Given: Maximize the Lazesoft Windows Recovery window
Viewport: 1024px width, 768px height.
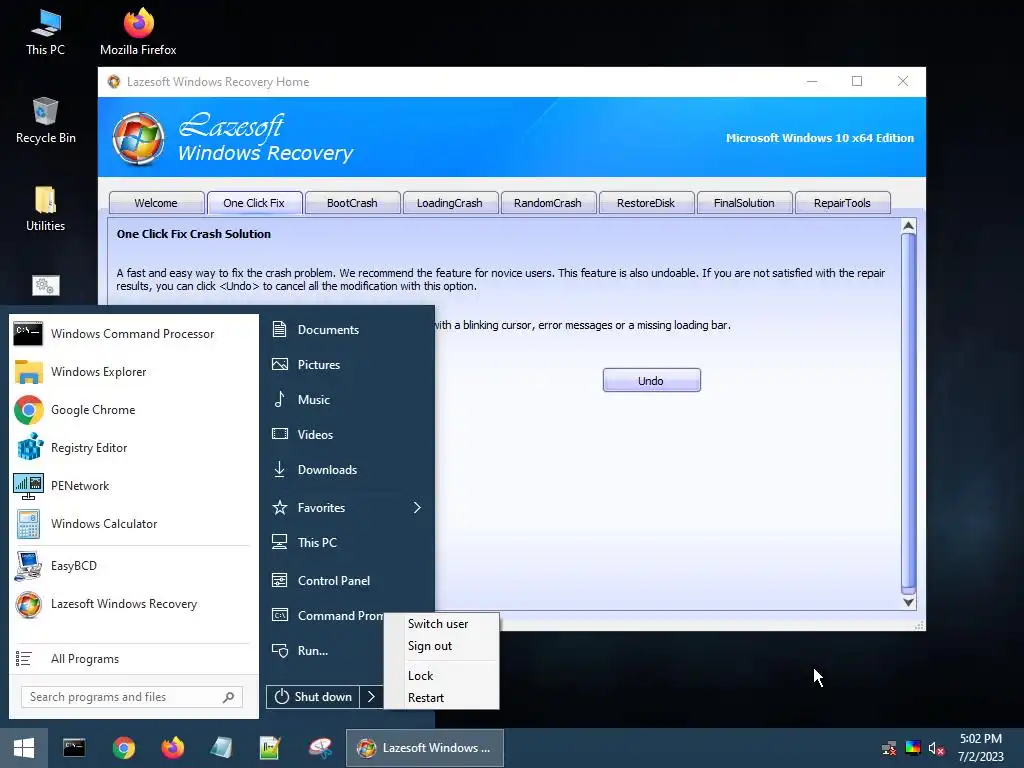Looking at the screenshot, I should 857,81.
